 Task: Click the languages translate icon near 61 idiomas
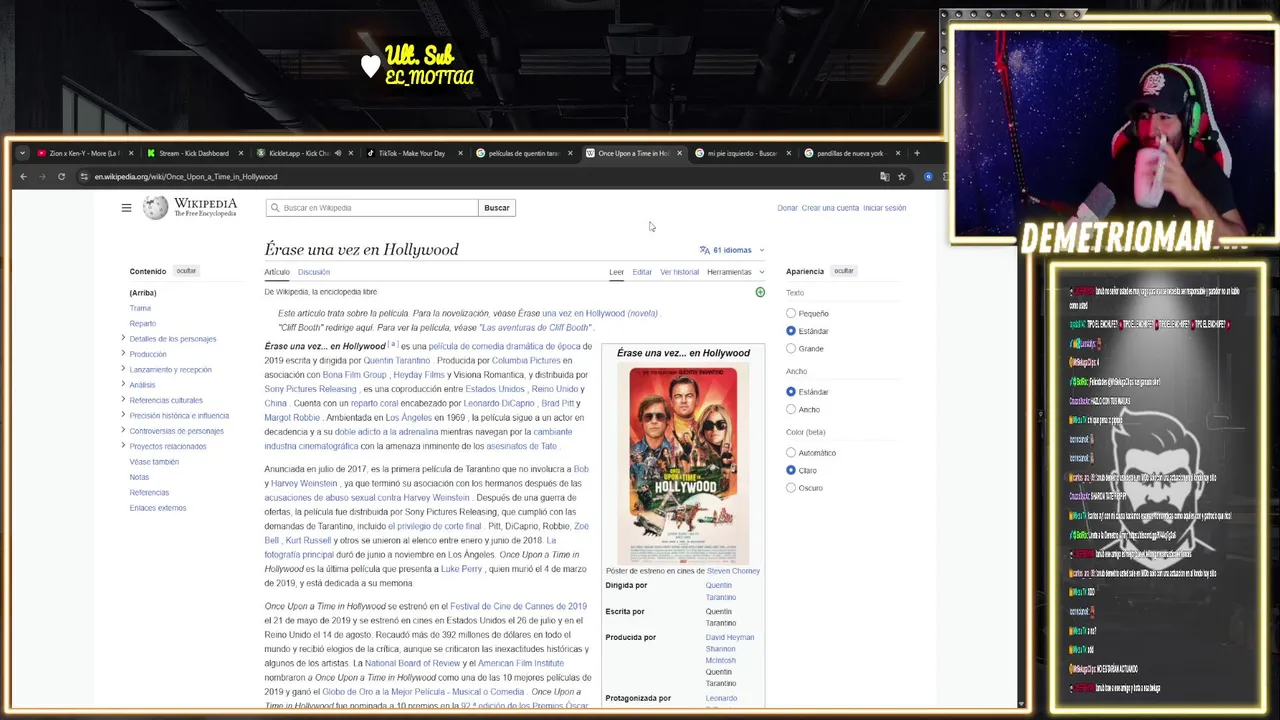point(704,250)
